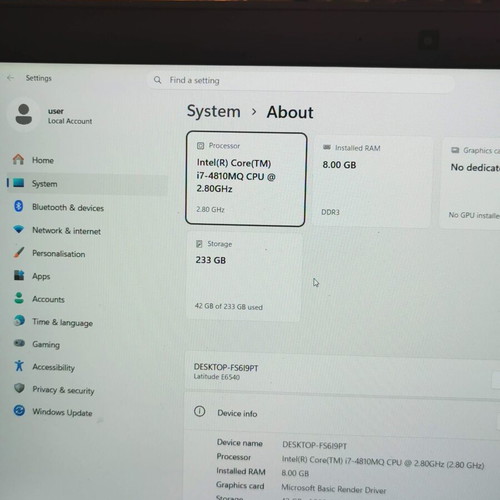Click the Device name value DESKTOP-FS6I9PT
500x500 pixels.
314,445
